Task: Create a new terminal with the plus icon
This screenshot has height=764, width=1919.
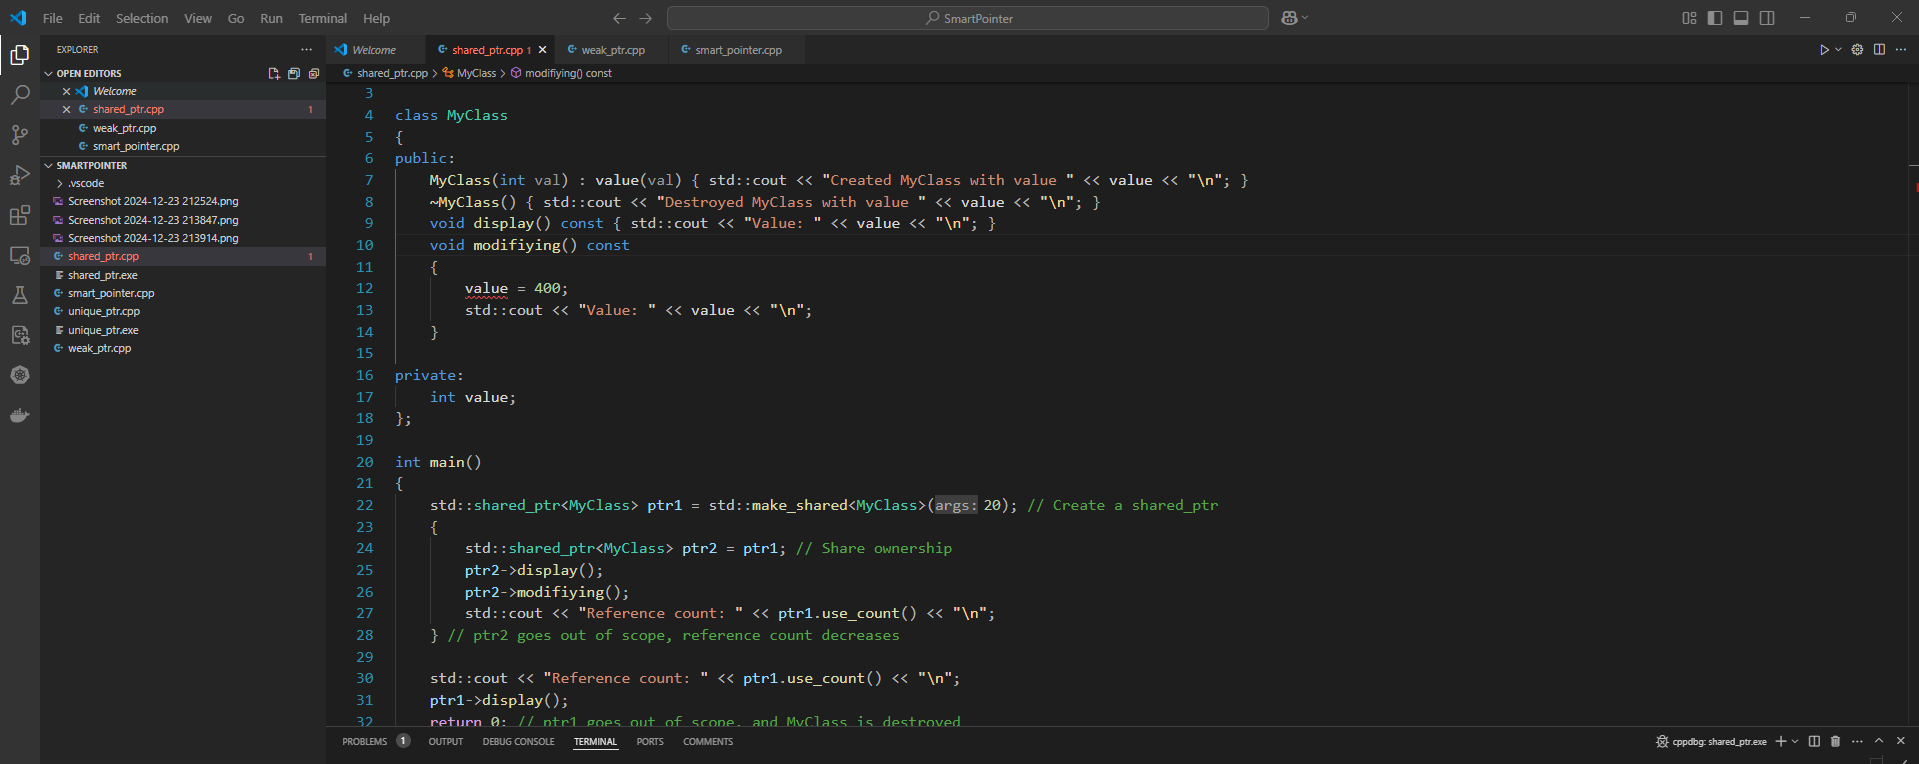Action: [1780, 741]
